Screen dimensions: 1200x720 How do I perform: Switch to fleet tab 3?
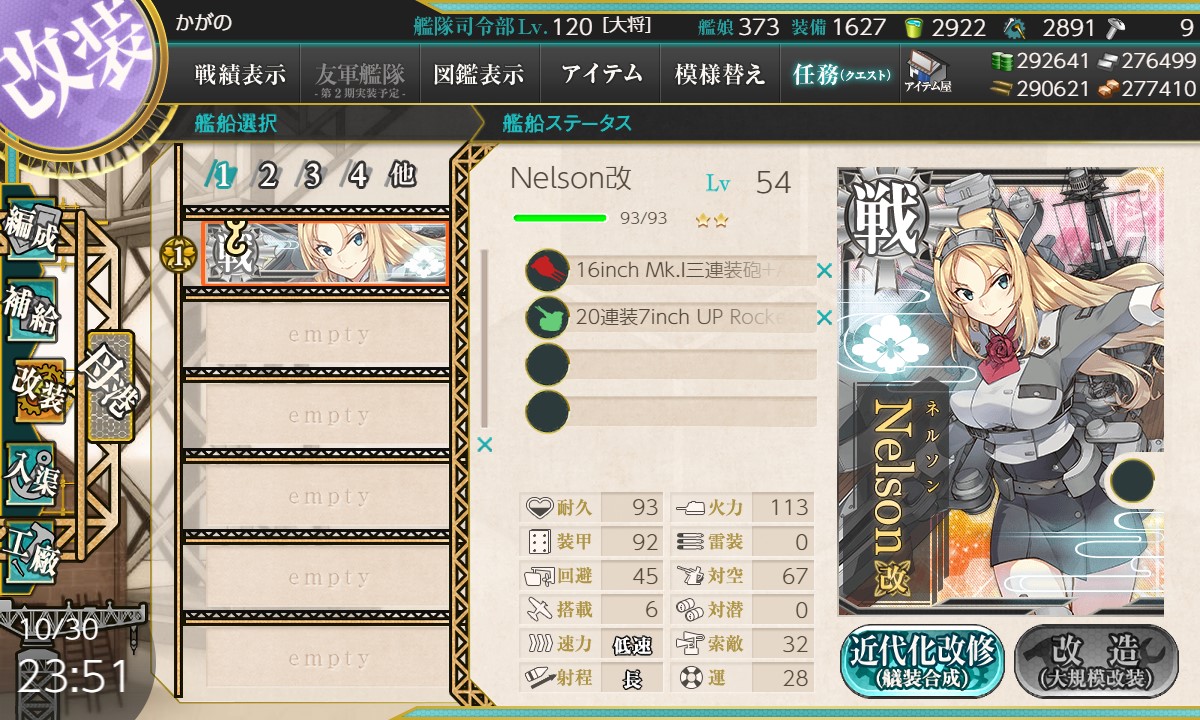(311, 176)
